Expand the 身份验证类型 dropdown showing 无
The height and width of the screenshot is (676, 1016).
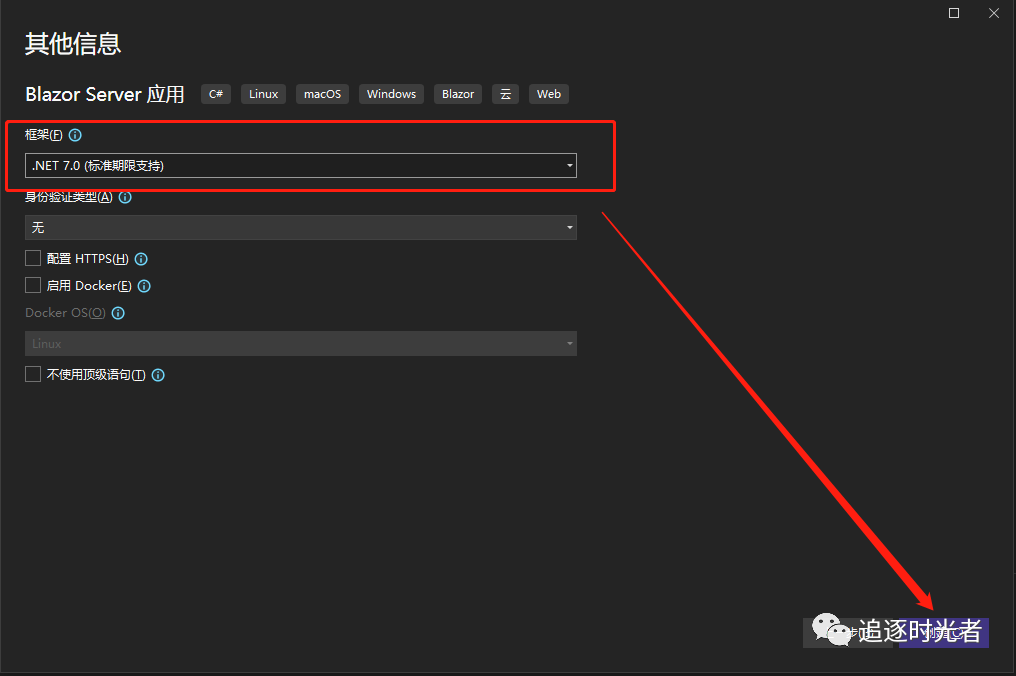point(300,228)
